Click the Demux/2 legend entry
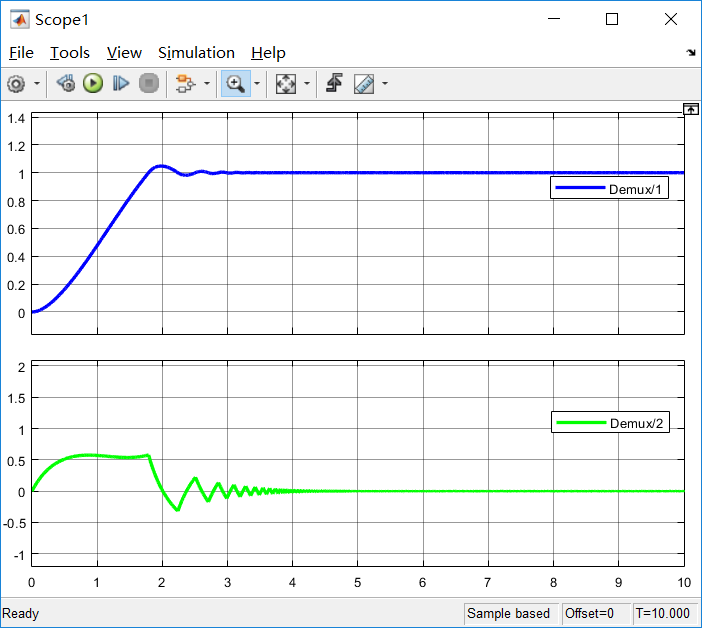702x628 pixels. click(610, 422)
